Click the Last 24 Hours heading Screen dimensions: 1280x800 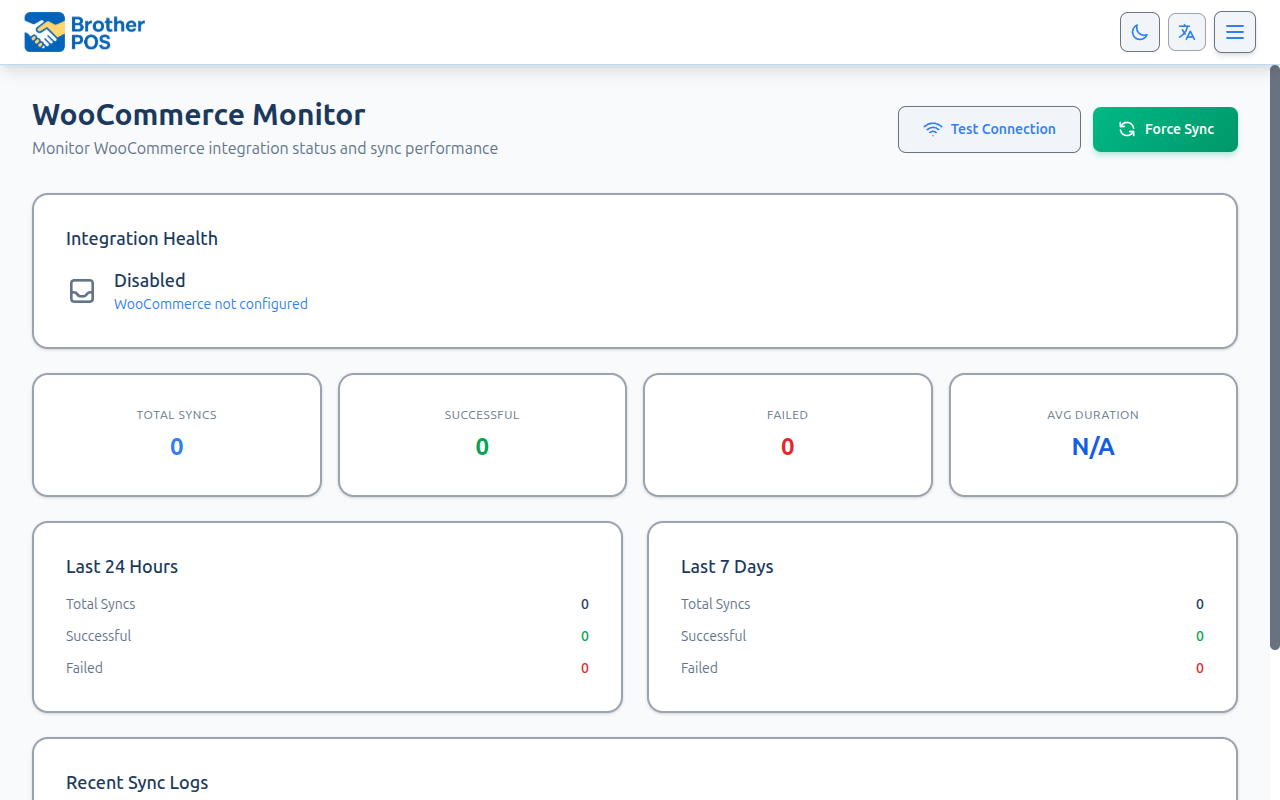point(122,566)
